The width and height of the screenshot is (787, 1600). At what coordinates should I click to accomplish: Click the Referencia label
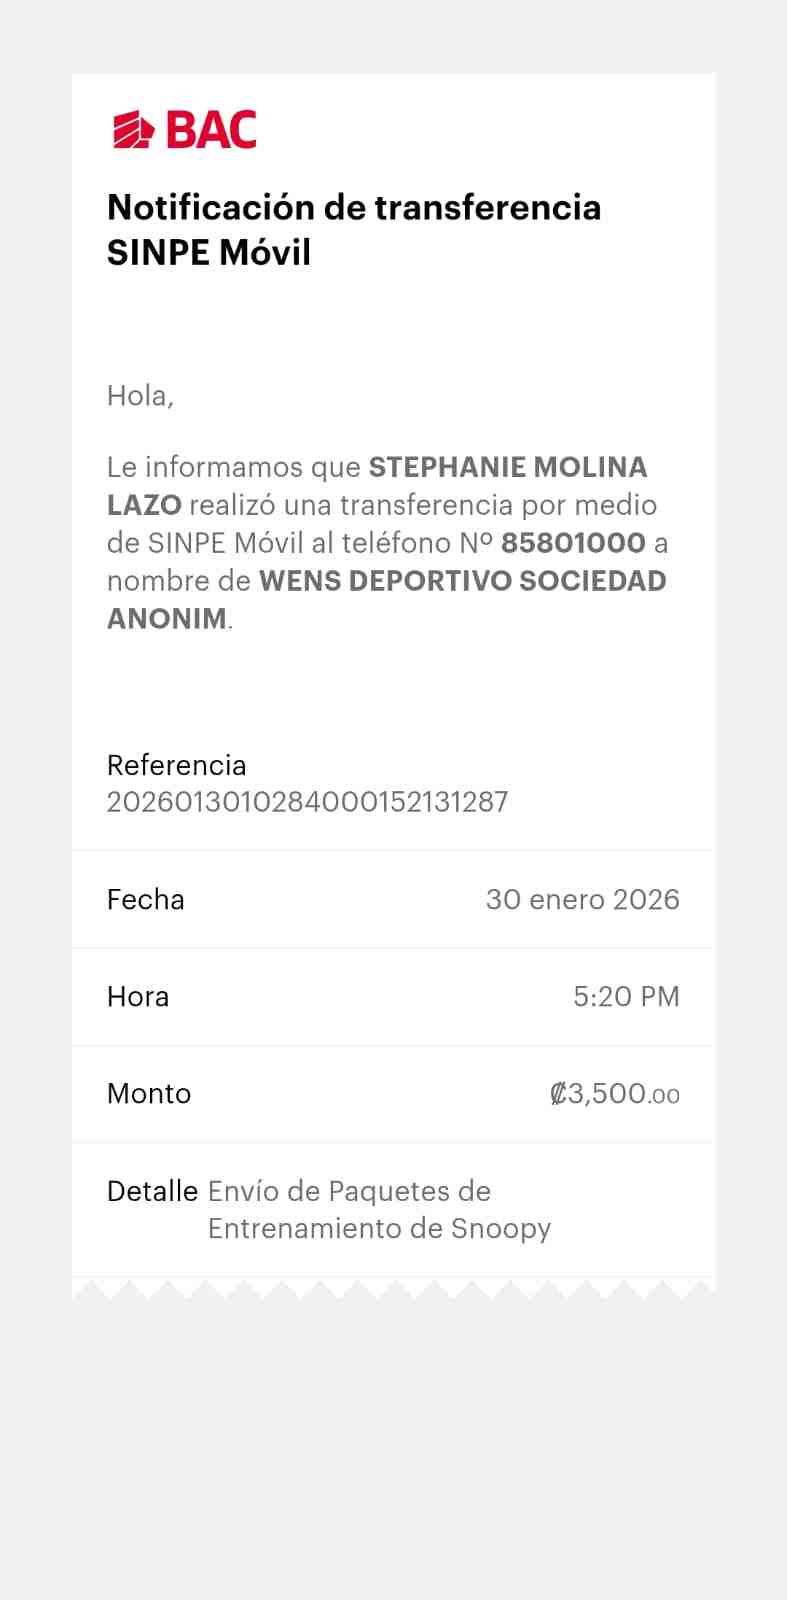pos(176,765)
